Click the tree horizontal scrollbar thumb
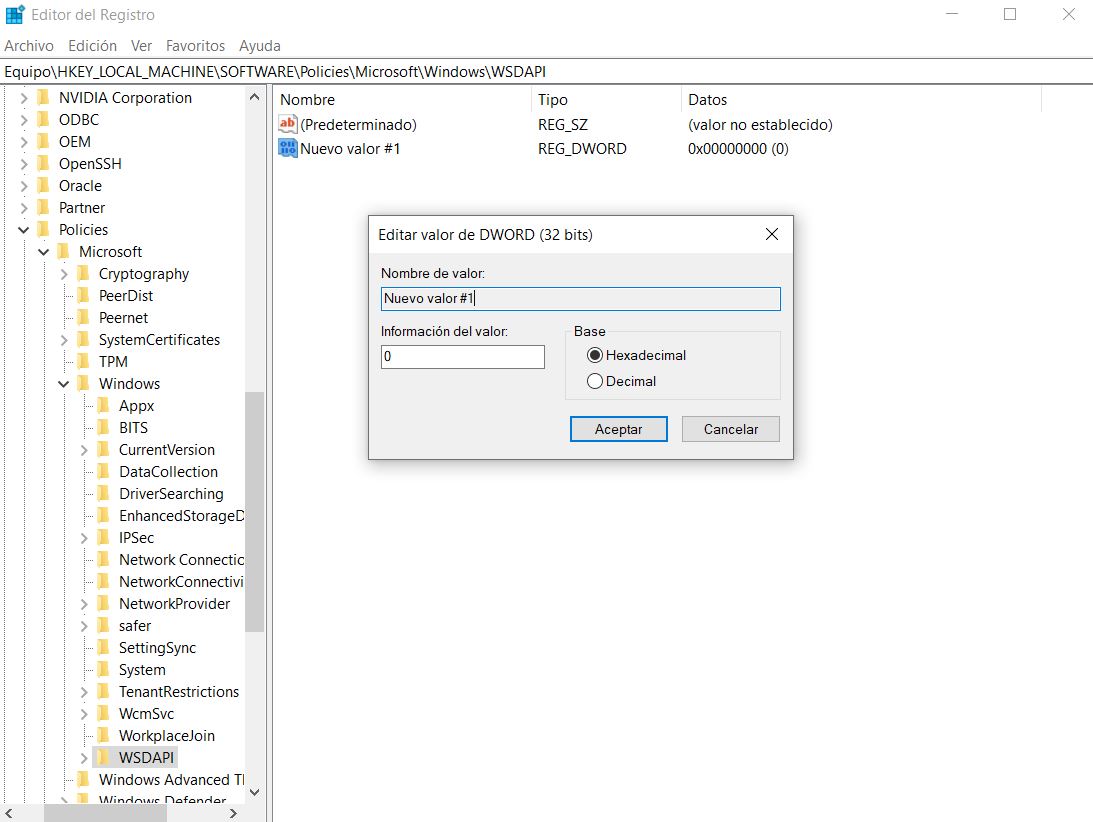This screenshot has width=1093, height=822. point(105,813)
